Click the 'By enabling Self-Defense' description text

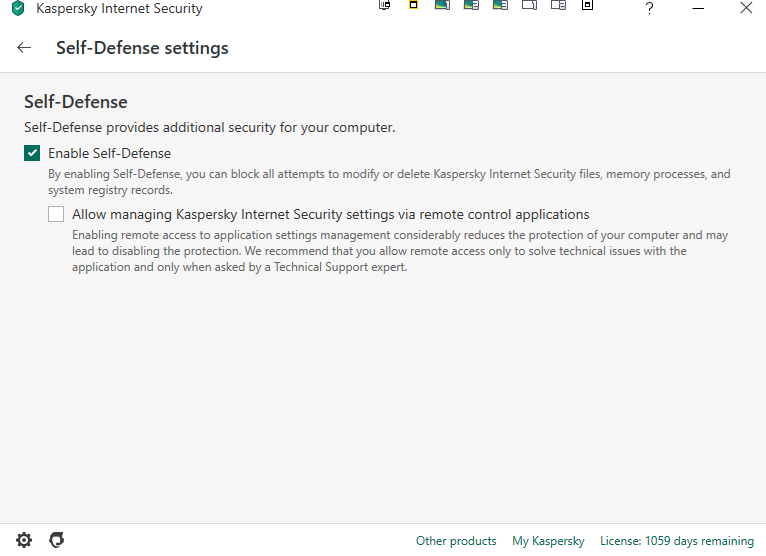coord(389,182)
